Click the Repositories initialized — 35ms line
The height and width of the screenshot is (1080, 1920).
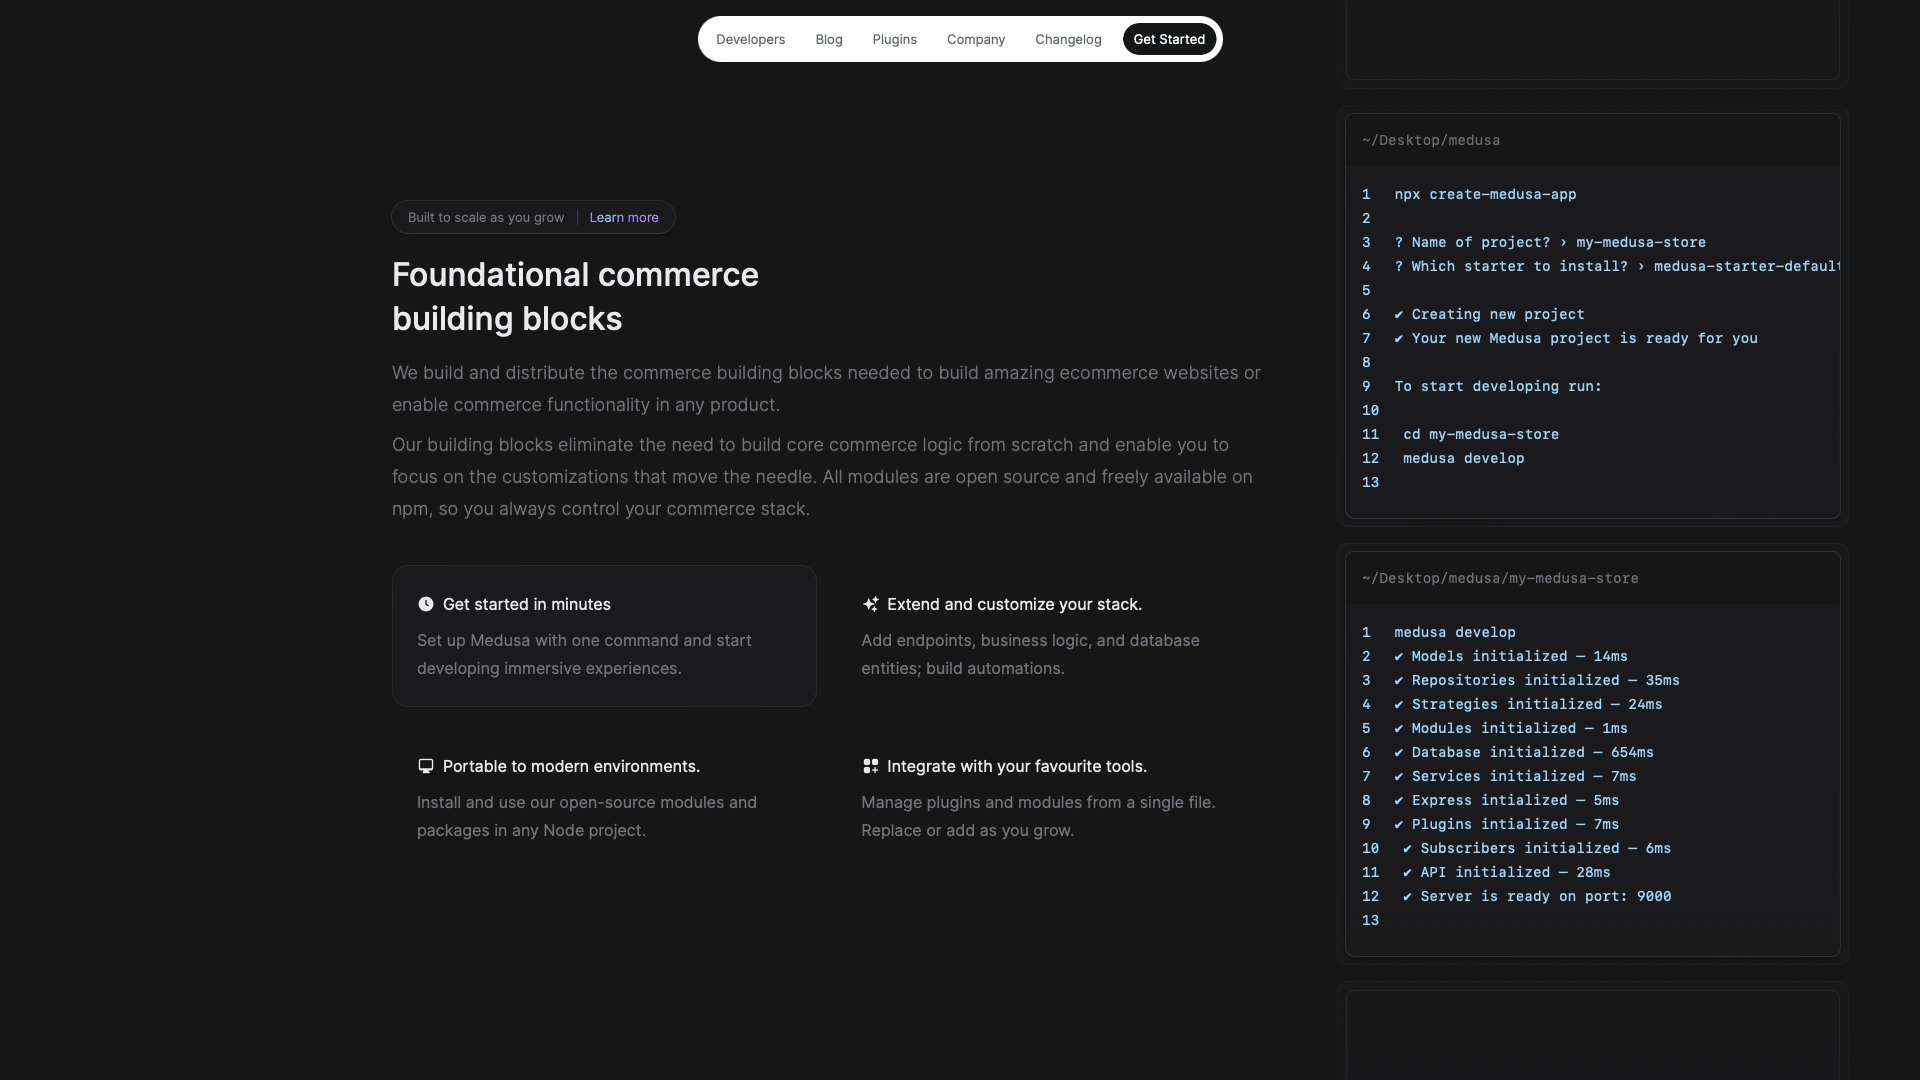click(x=1537, y=680)
